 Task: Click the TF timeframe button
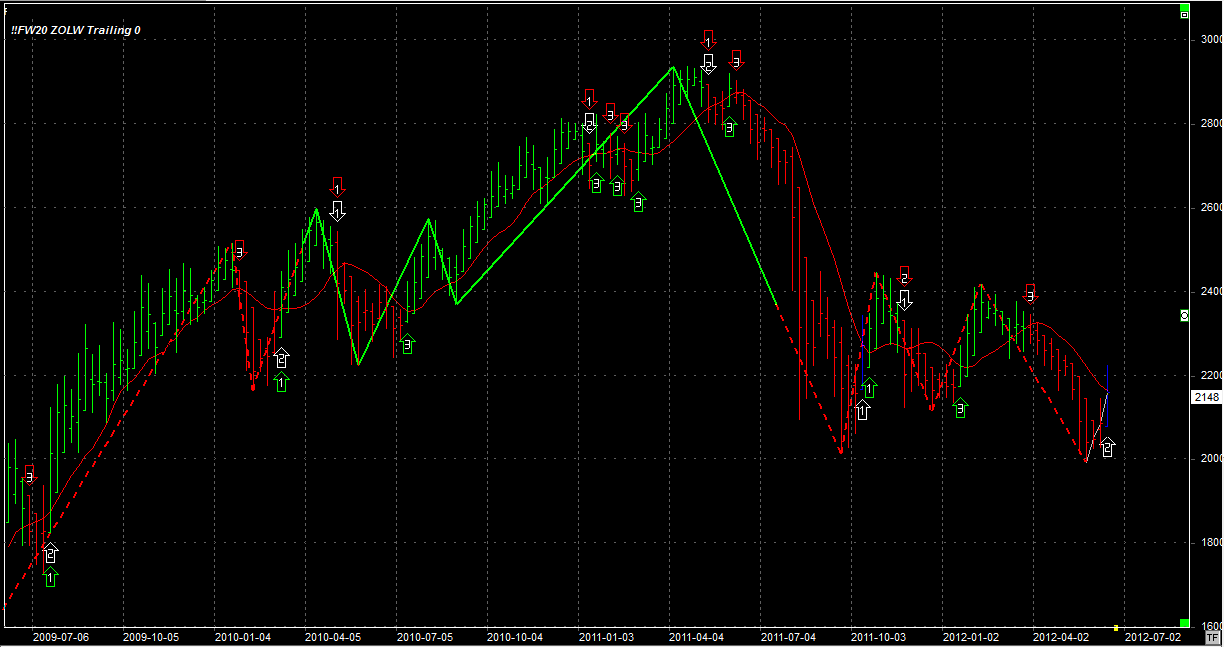coord(1212,637)
